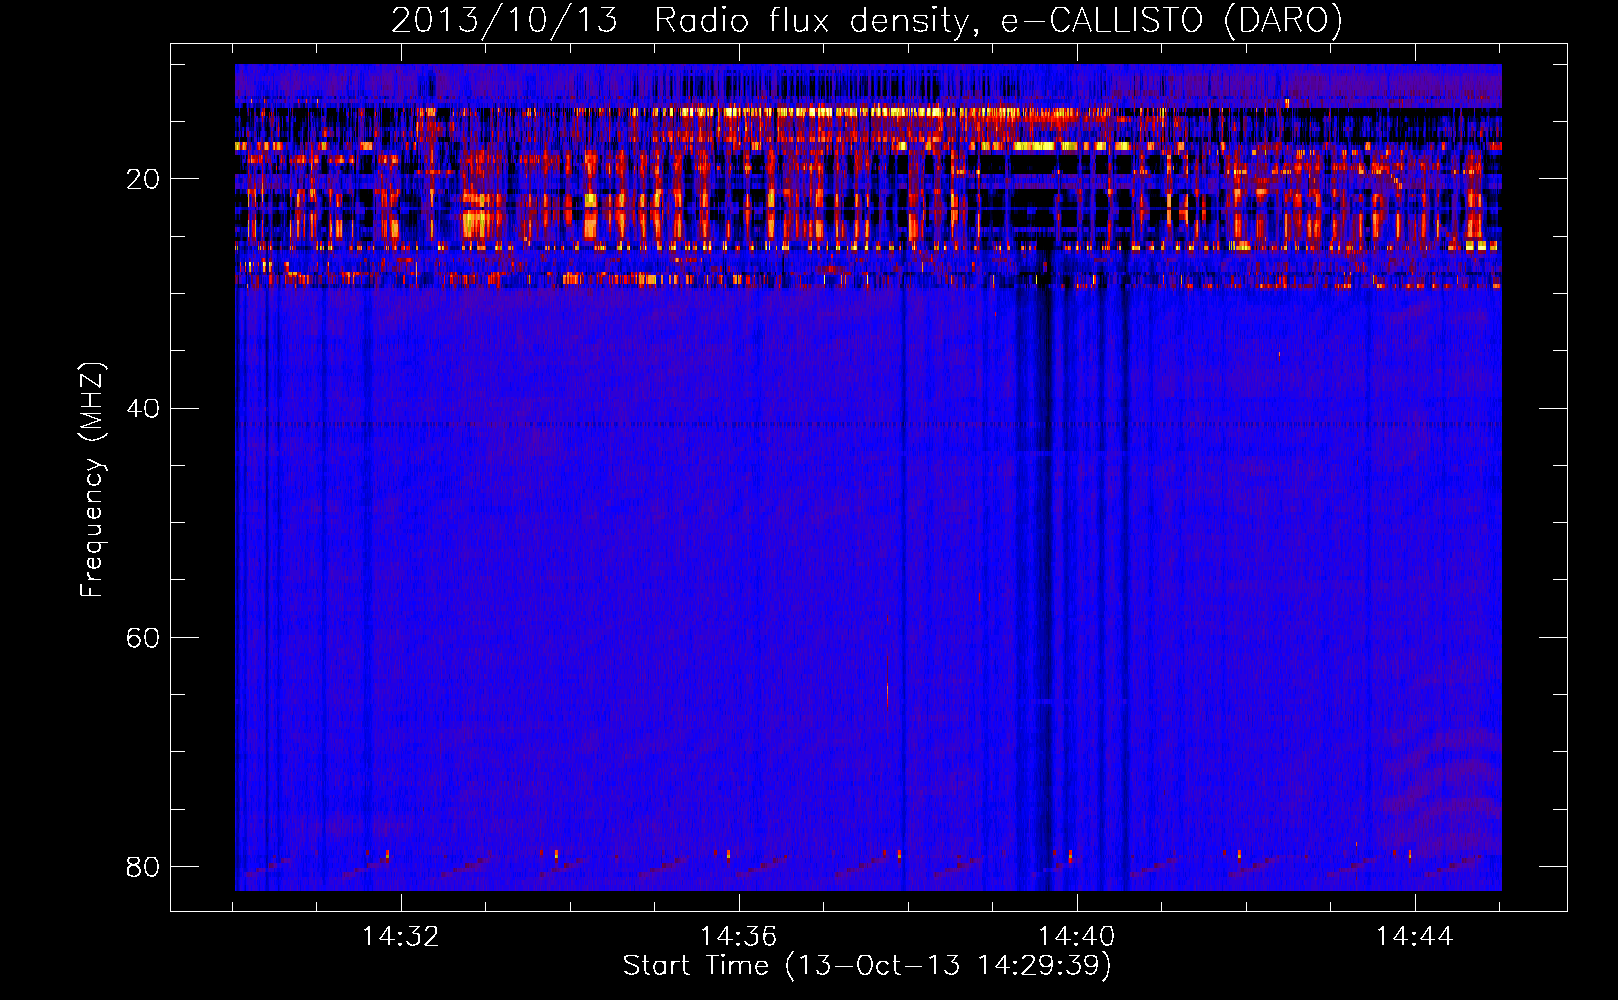Click the 14:40 time tick label
The height and width of the screenshot is (1000, 1618).
pyautogui.click(x=1077, y=937)
